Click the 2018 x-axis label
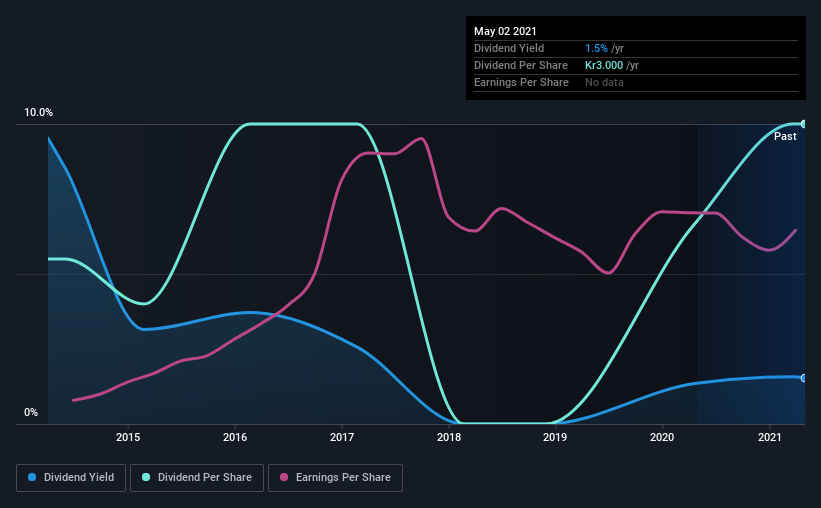This screenshot has width=821, height=508. 449,437
